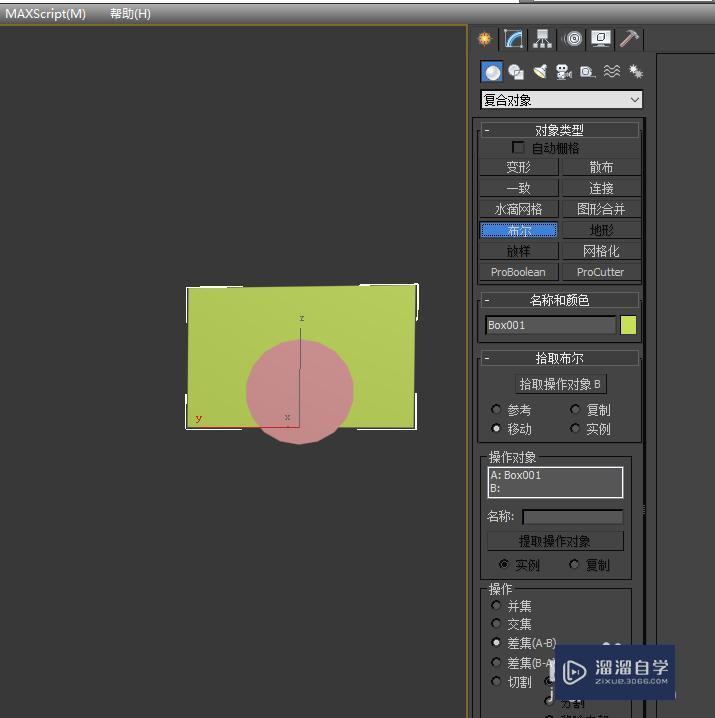This screenshot has width=715, height=718.
Task: Select the empty B: operand row
Action: [555, 488]
